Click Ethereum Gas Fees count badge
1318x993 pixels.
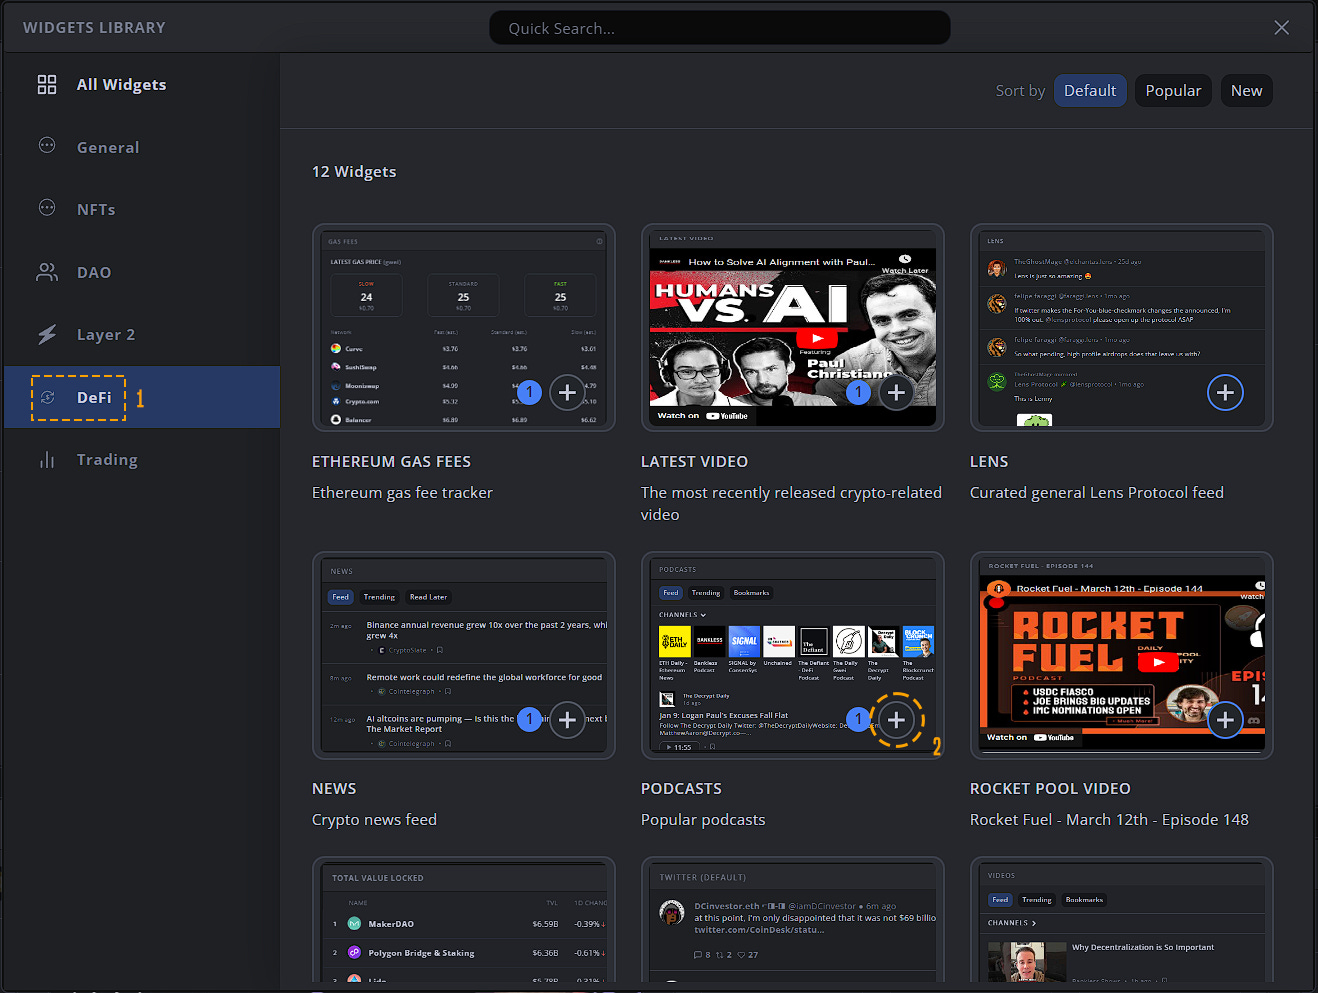coord(530,393)
